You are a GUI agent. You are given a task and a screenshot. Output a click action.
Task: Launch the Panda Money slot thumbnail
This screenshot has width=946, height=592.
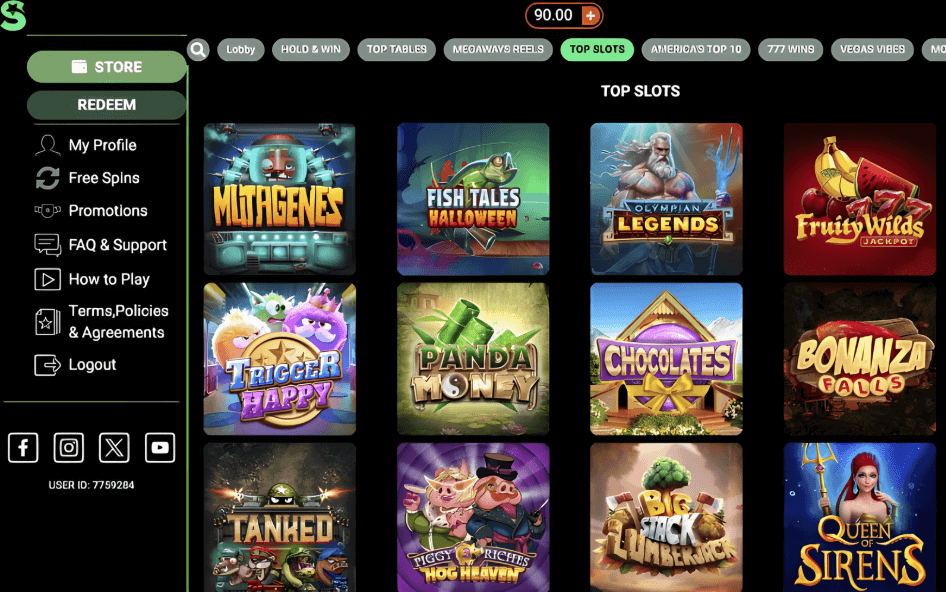pos(473,359)
